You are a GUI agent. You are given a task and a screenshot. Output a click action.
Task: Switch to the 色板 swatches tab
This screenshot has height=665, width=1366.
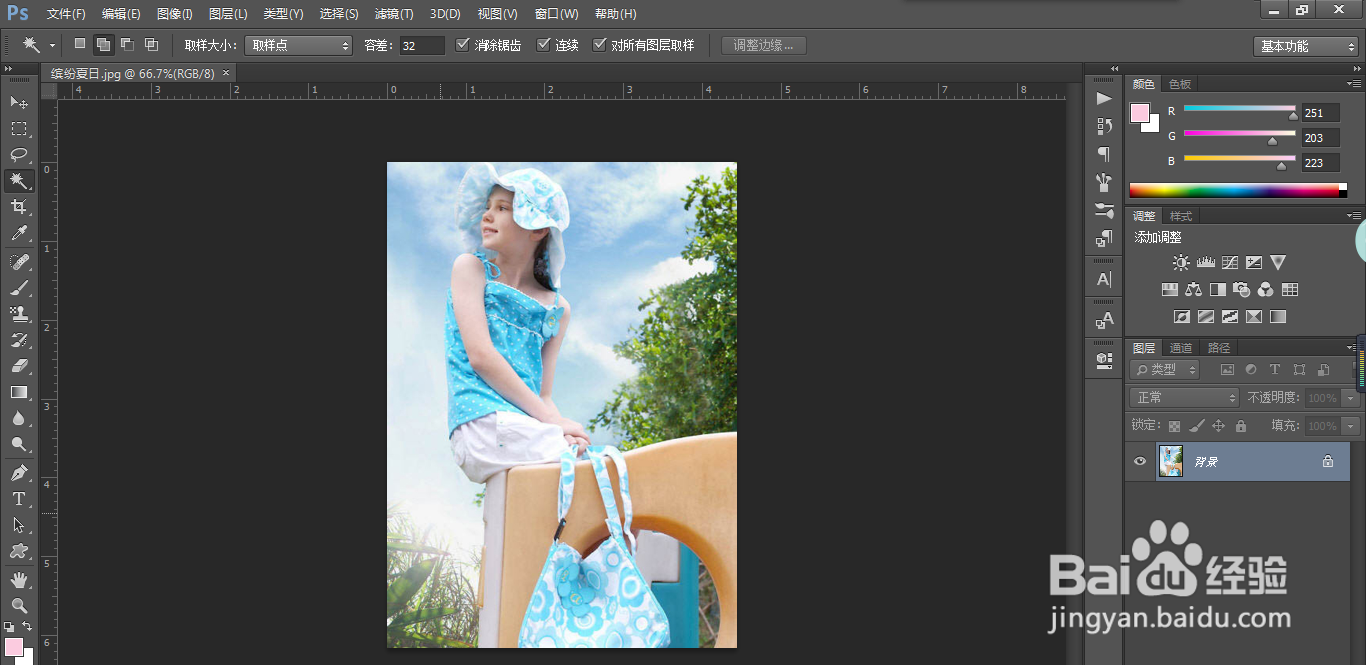[x=1180, y=85]
